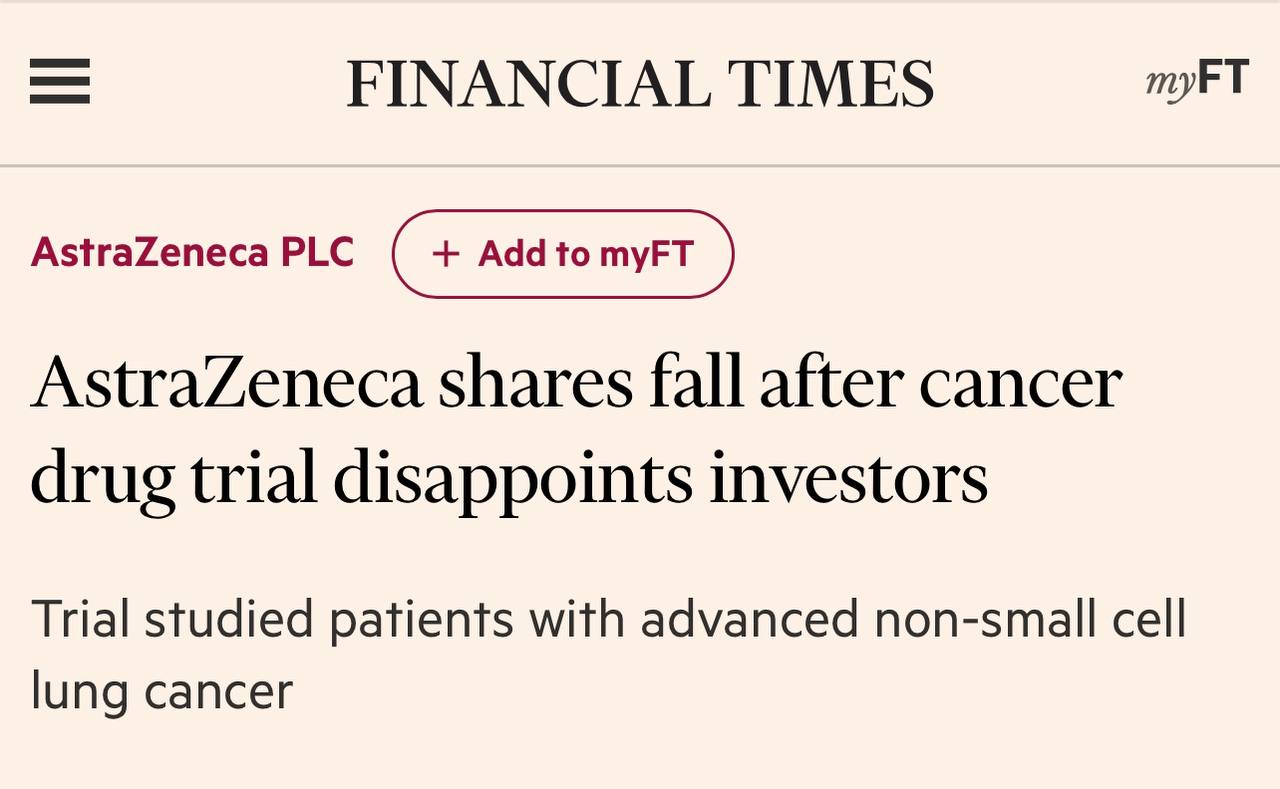Open the myFT icon at top right
The width and height of the screenshot is (1280, 789).
point(1197,81)
